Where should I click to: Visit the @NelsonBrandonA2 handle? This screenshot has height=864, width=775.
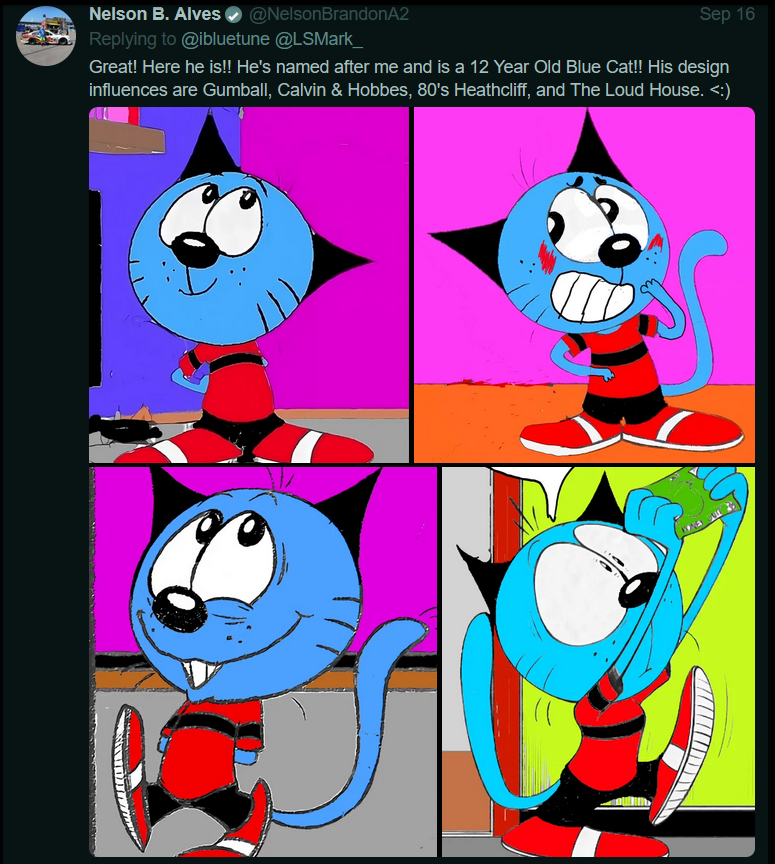329,14
